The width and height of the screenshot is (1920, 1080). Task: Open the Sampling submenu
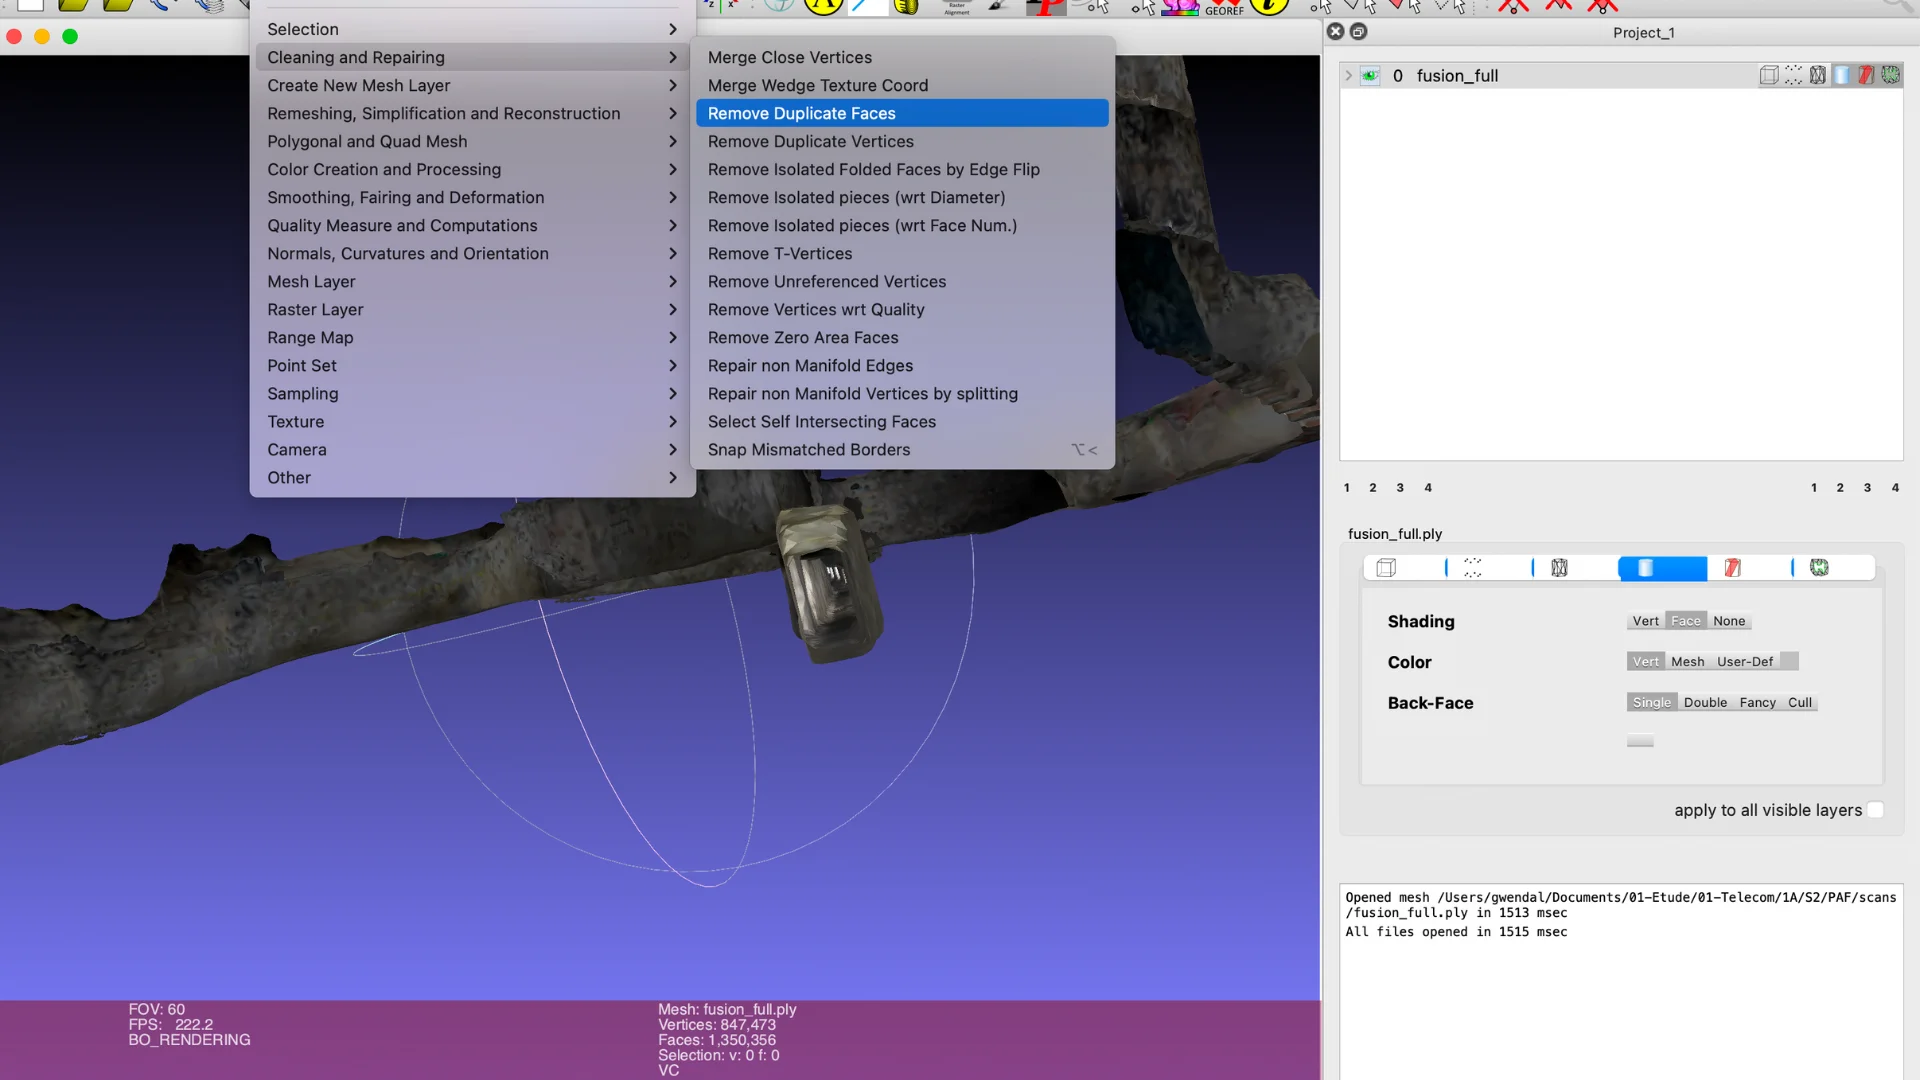(x=472, y=393)
